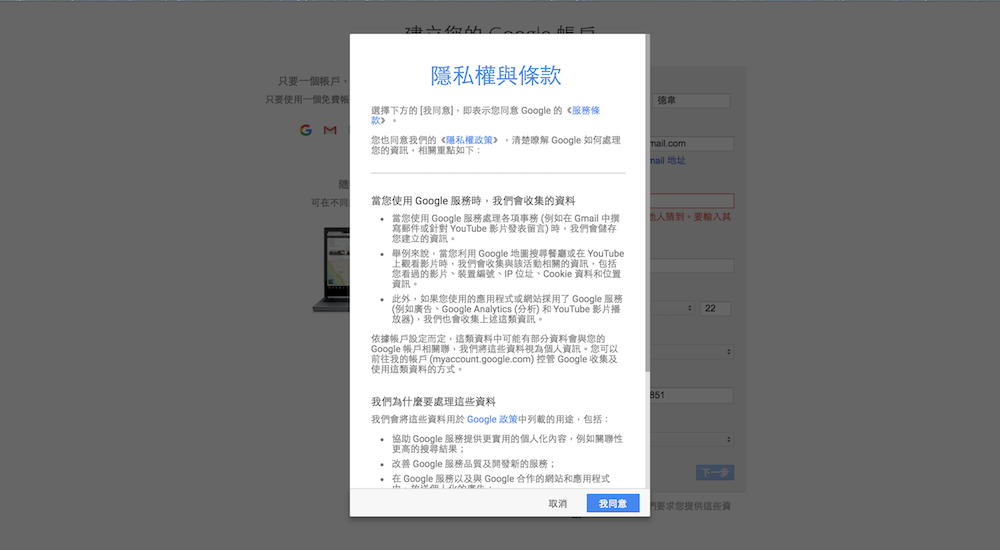1000x550 pixels.
Task: Click heading 我們為什麼要處理這些資料
Action: click(433, 401)
